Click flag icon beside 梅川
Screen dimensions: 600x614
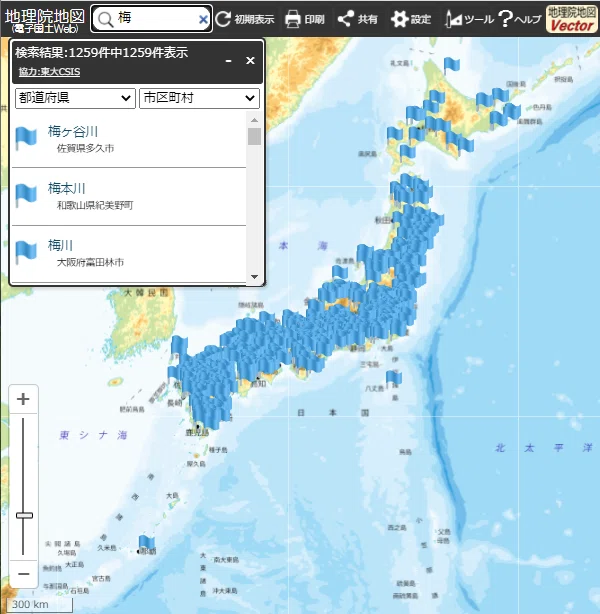point(26,252)
